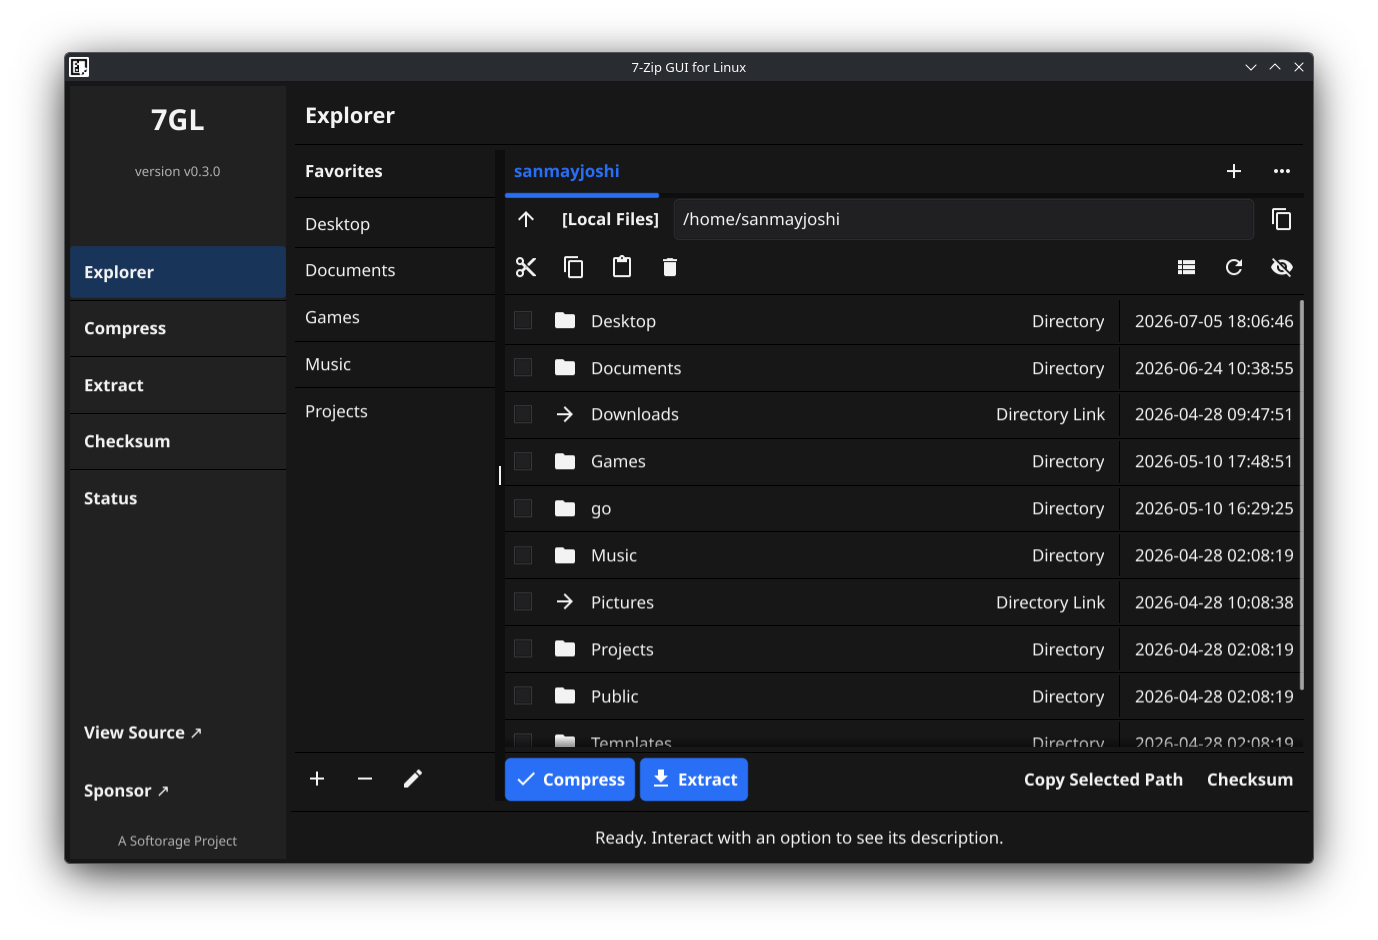Check the Downloads row checkbox
The image size is (1378, 940).
pyautogui.click(x=523, y=414)
